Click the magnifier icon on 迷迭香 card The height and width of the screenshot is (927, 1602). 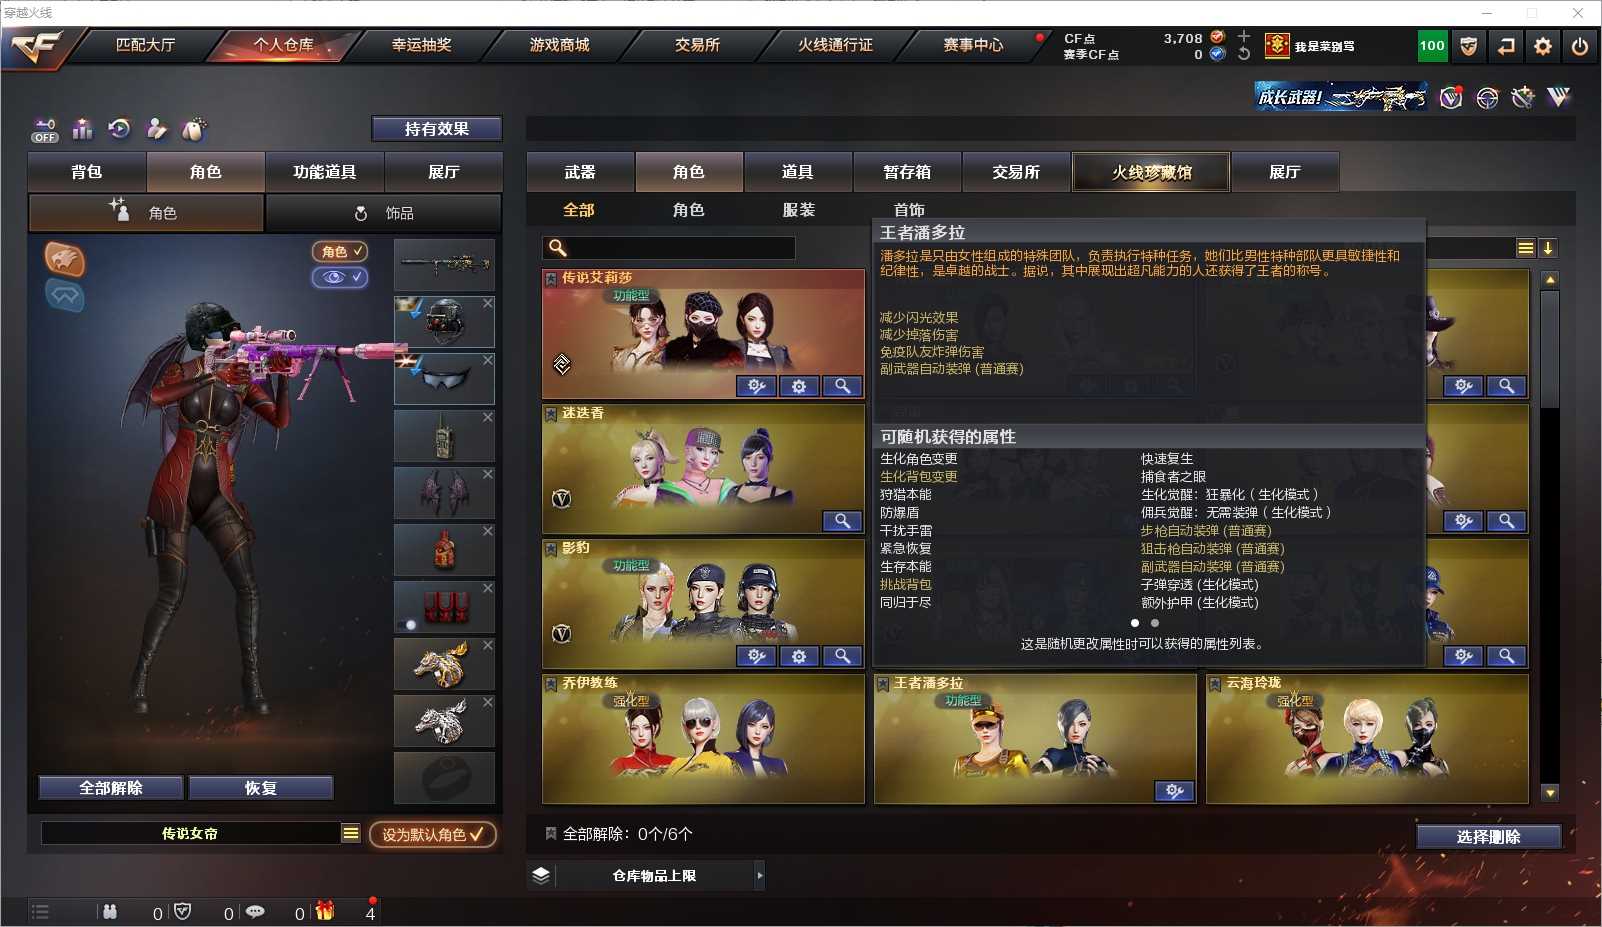[843, 521]
